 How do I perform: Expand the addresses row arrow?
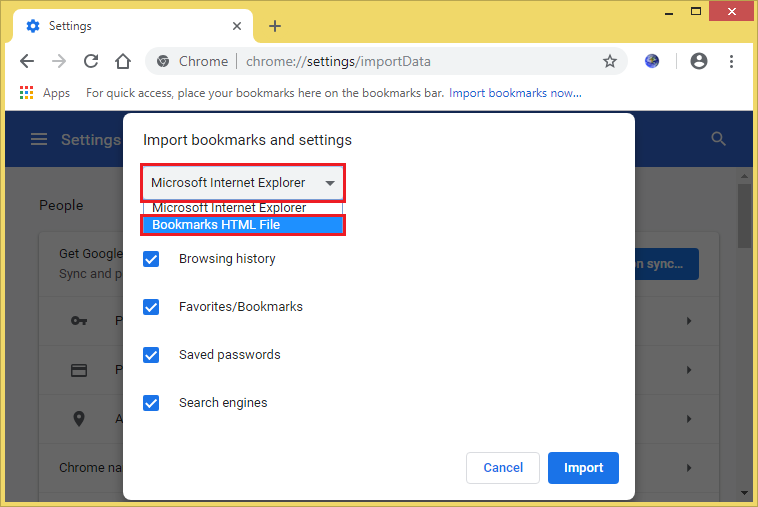pos(689,419)
